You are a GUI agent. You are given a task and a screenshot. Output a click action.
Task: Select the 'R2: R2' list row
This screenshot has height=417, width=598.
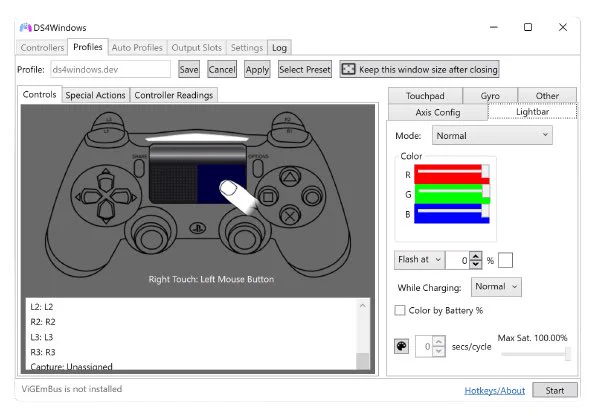click(191, 322)
